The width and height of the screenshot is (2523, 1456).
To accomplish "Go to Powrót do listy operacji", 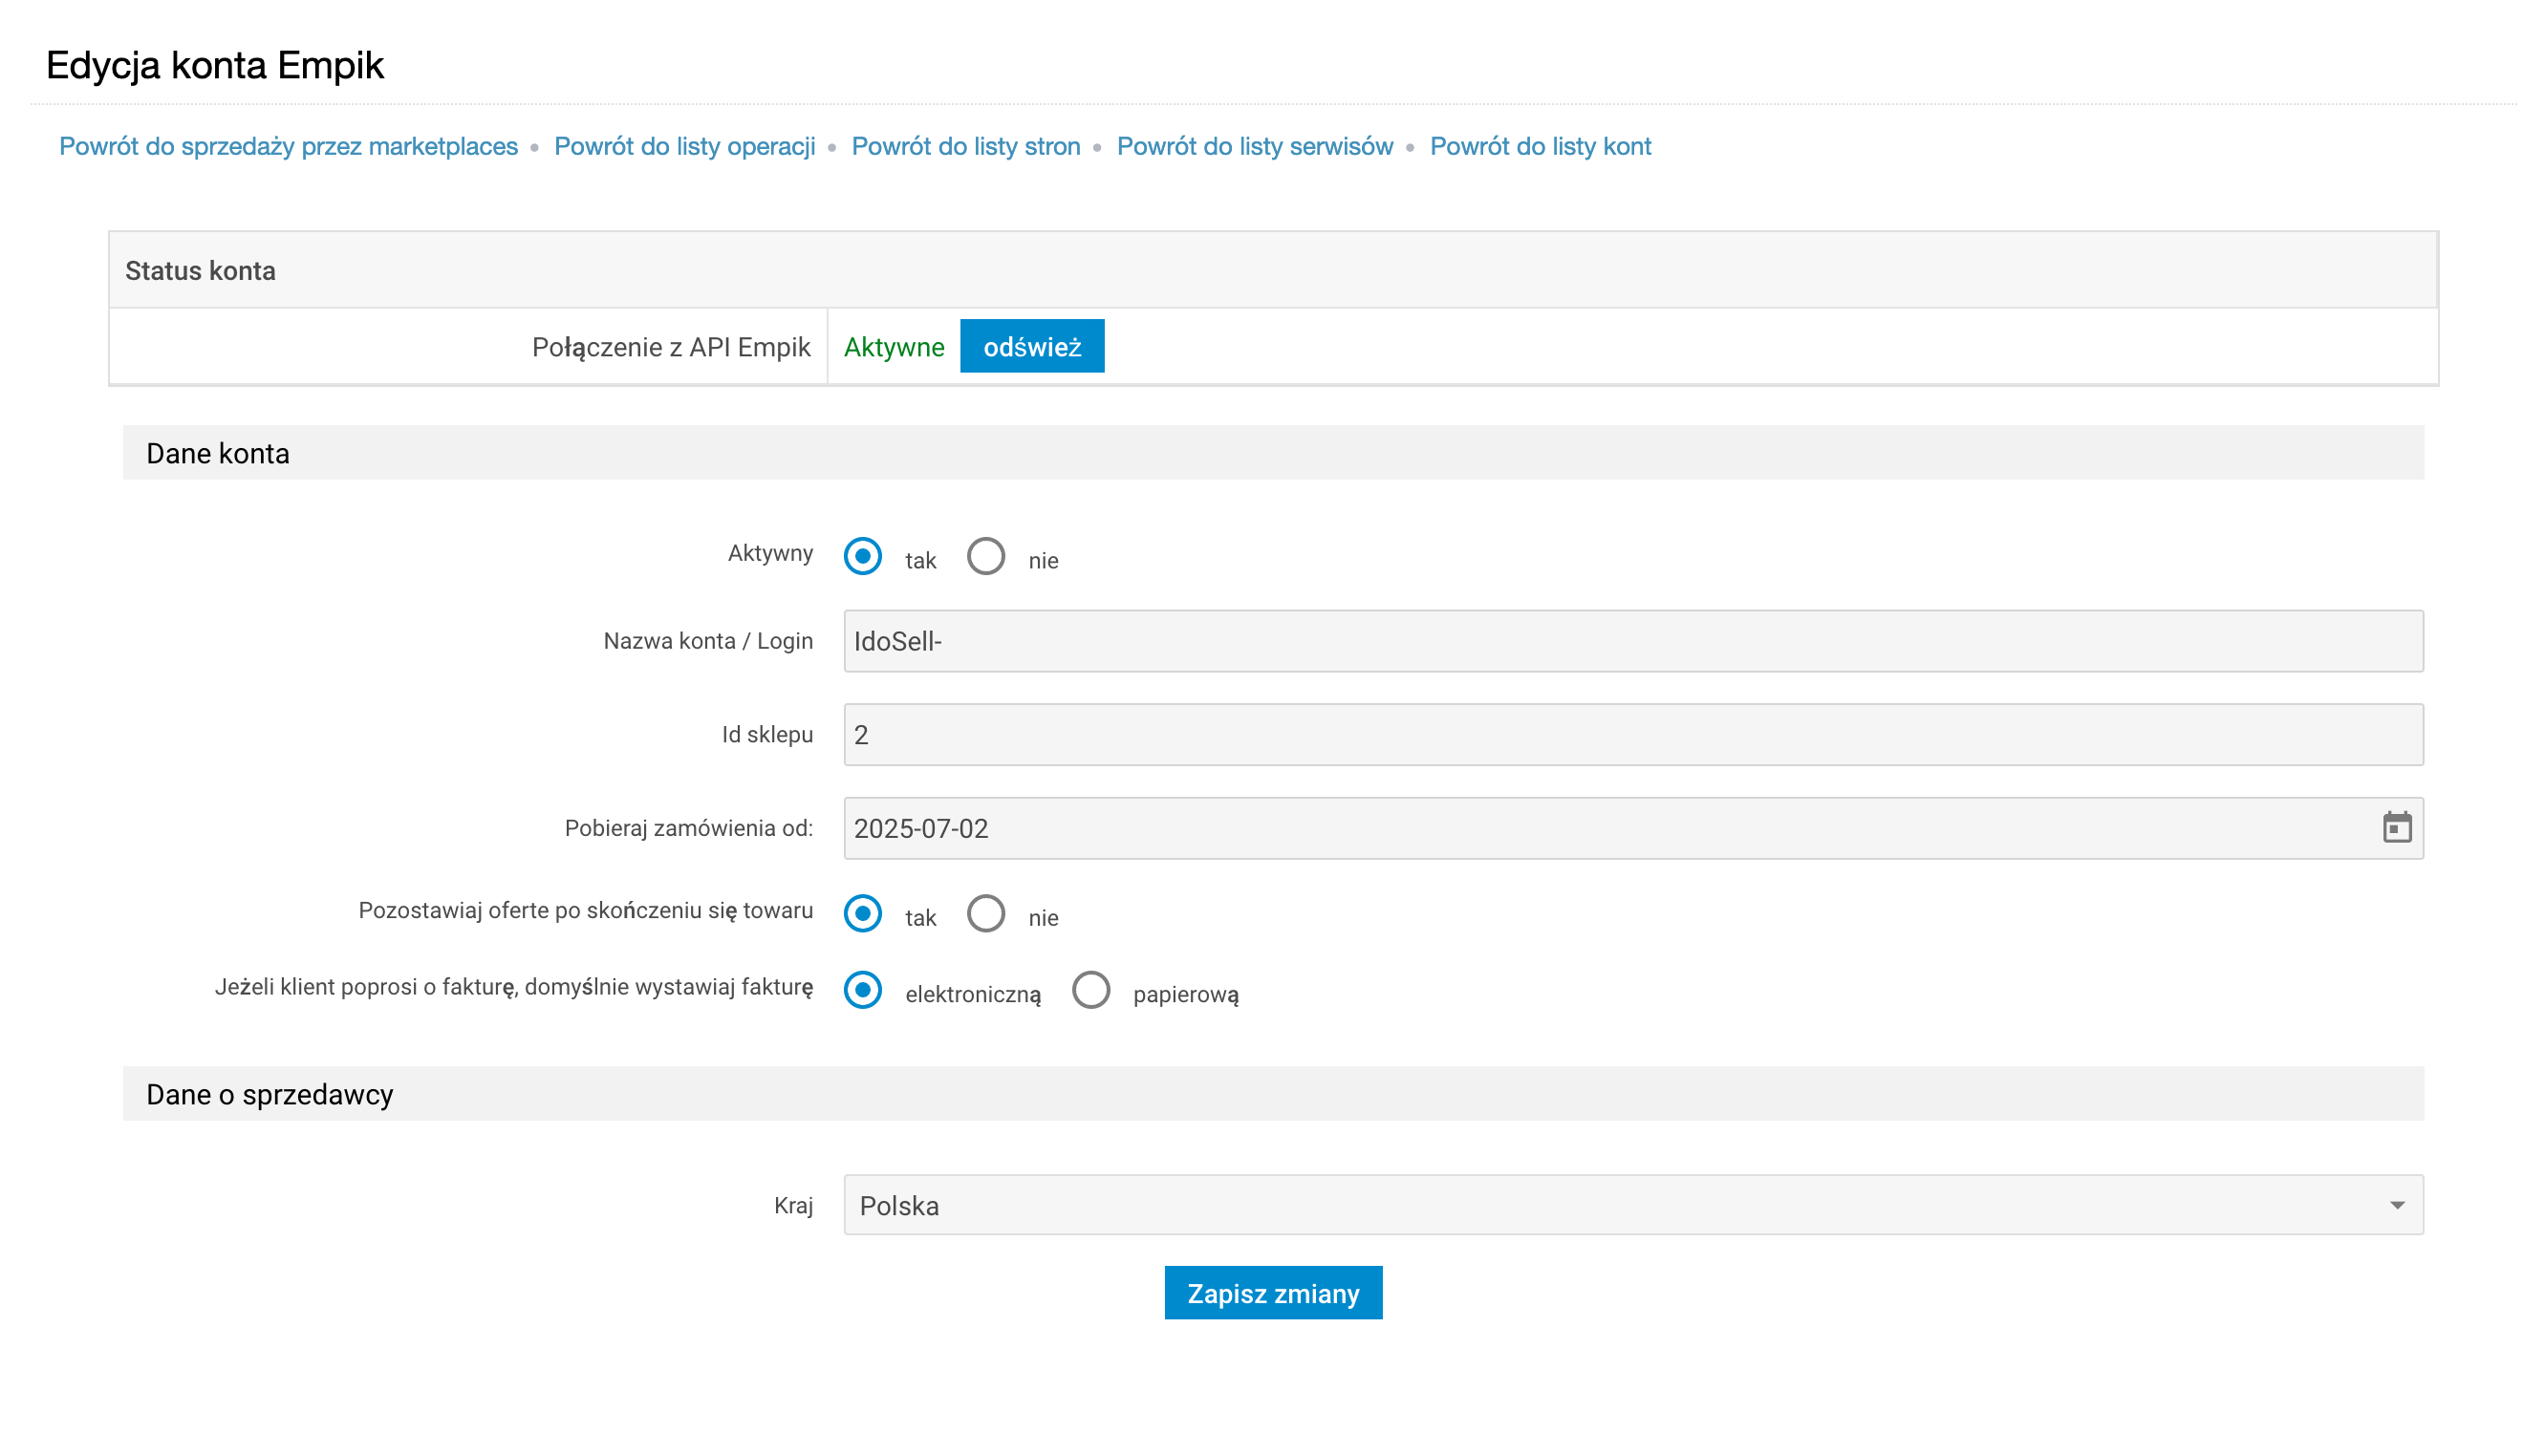I will point(684,146).
